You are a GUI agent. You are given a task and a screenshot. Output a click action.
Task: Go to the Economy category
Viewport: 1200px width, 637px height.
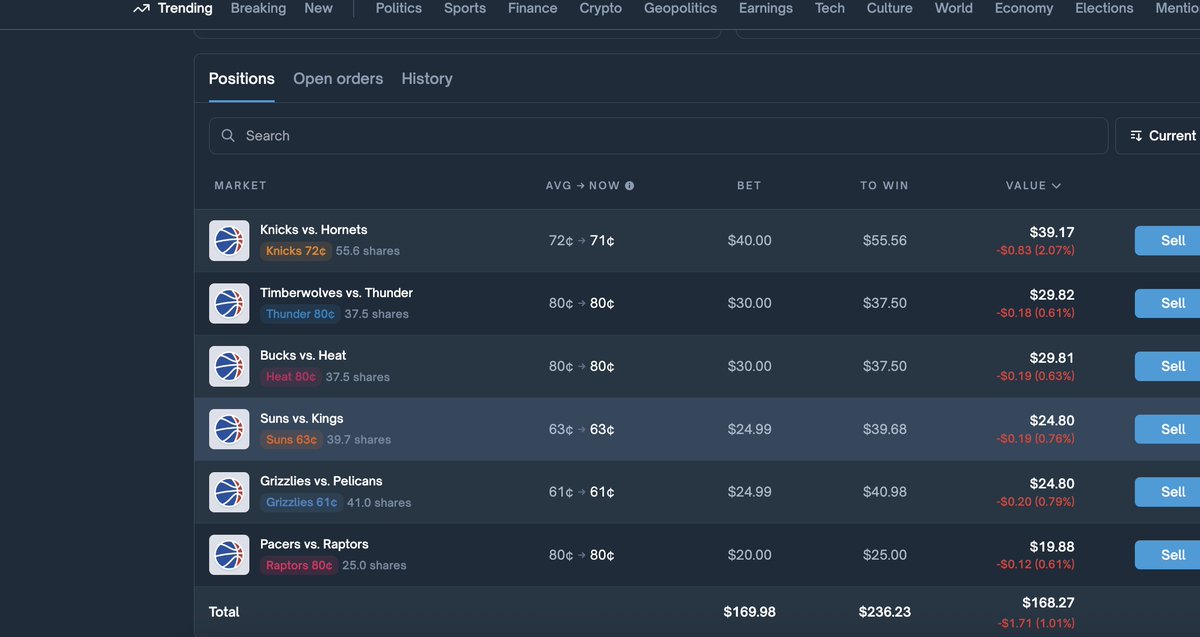[1024, 8]
